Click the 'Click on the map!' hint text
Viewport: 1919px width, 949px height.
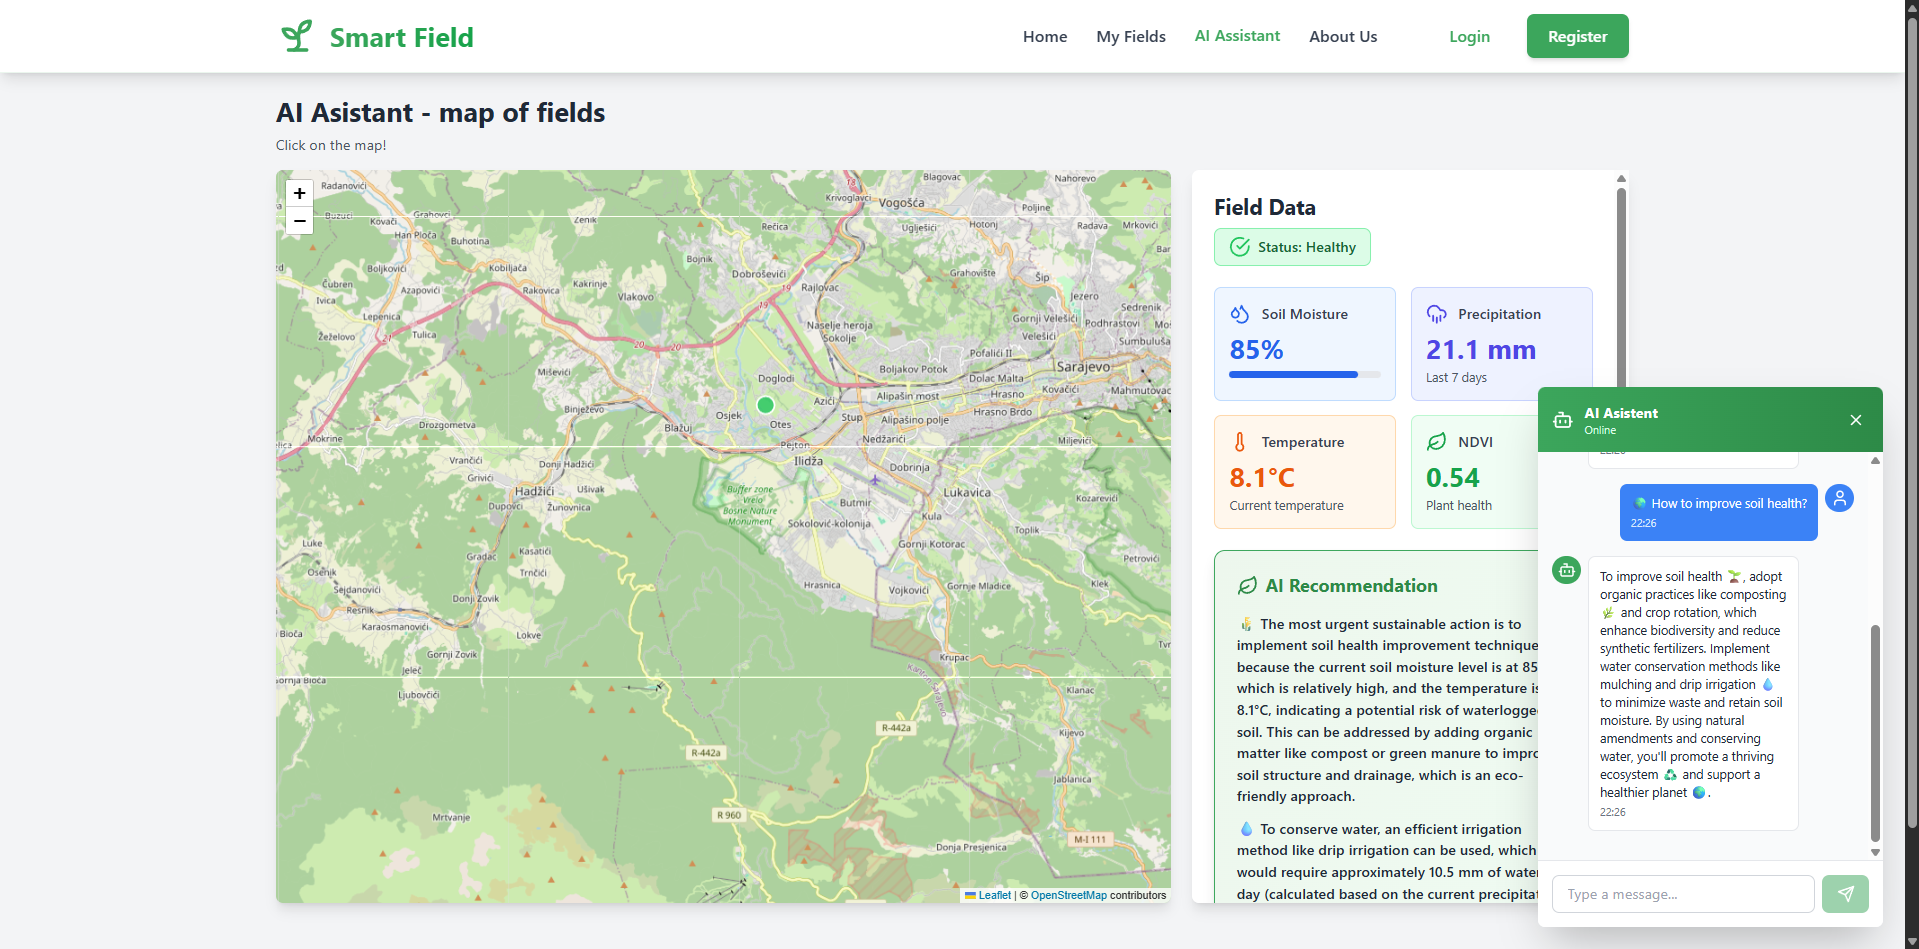coord(331,145)
